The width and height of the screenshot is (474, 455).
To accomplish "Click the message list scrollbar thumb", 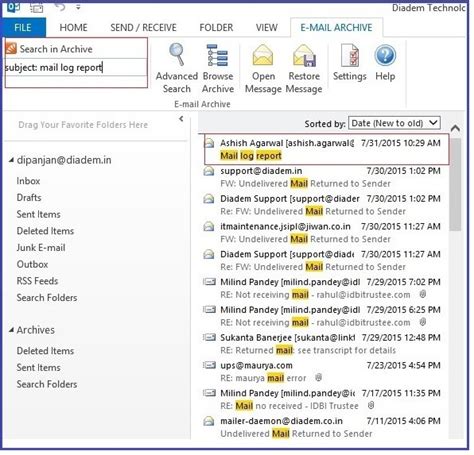I will click(x=455, y=184).
